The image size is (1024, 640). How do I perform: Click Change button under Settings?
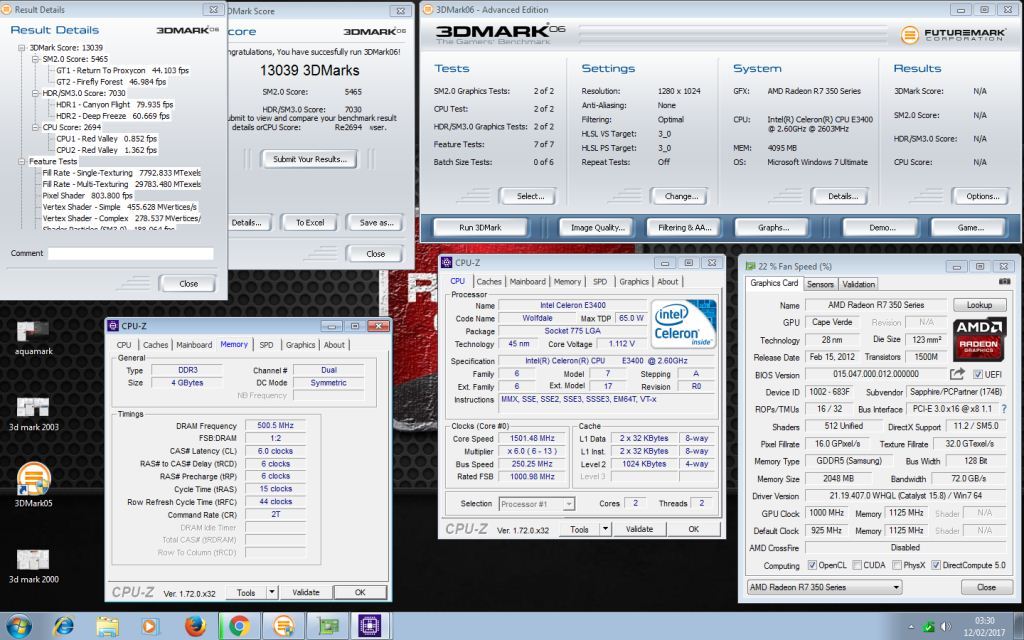click(681, 196)
